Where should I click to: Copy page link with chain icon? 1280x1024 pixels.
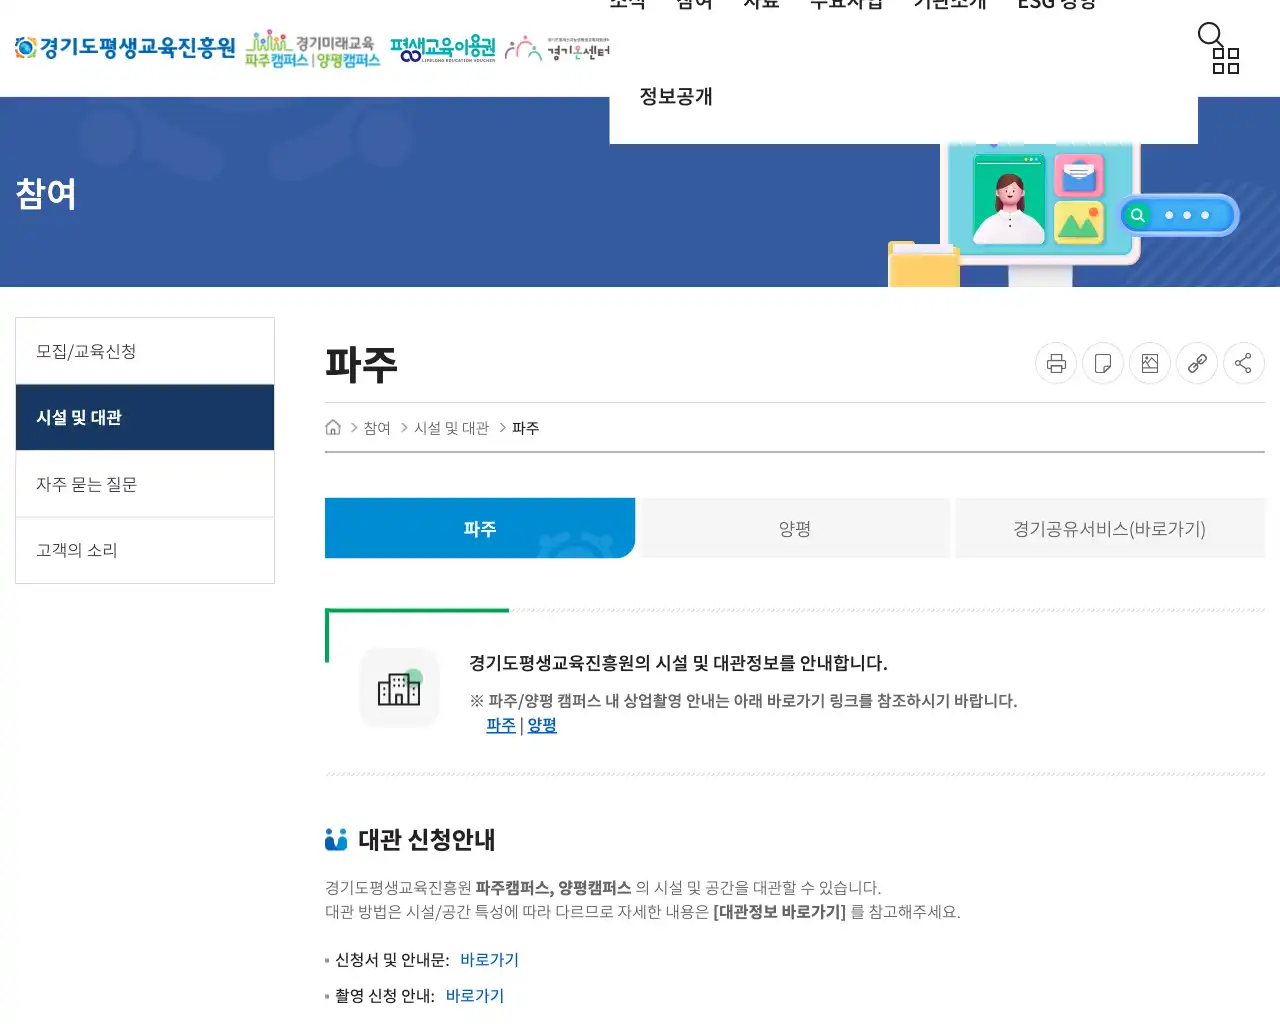(1197, 363)
